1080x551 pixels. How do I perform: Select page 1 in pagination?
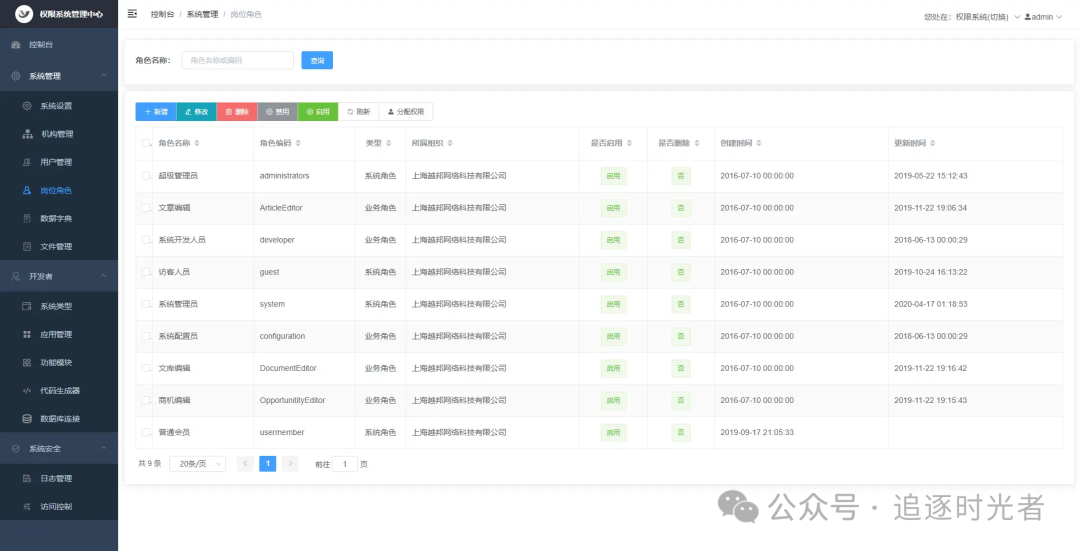(x=268, y=464)
